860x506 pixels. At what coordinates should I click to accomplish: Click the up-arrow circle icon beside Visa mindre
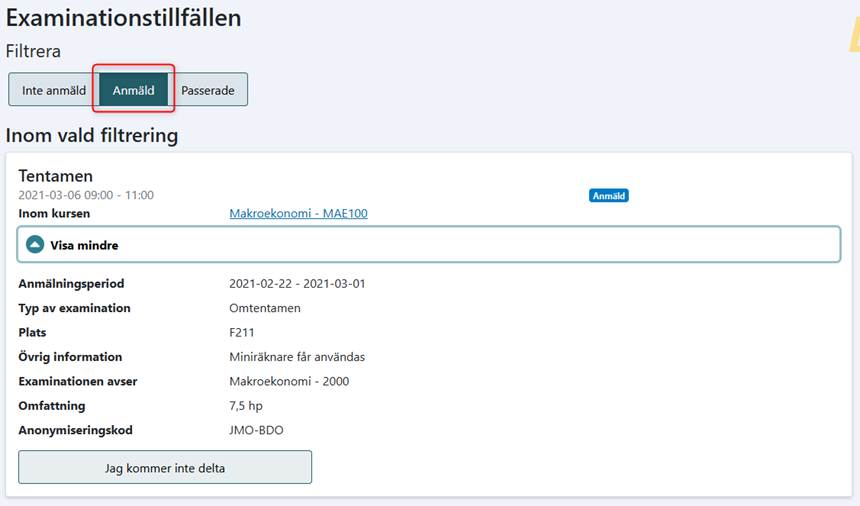tap(35, 245)
